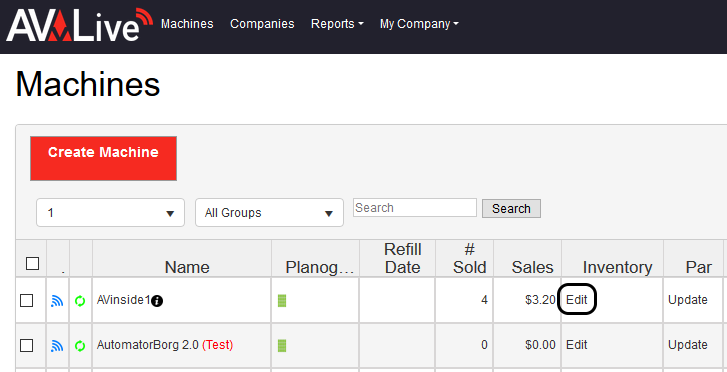Click Update par link for AutomatorBorg 2.0

point(688,345)
